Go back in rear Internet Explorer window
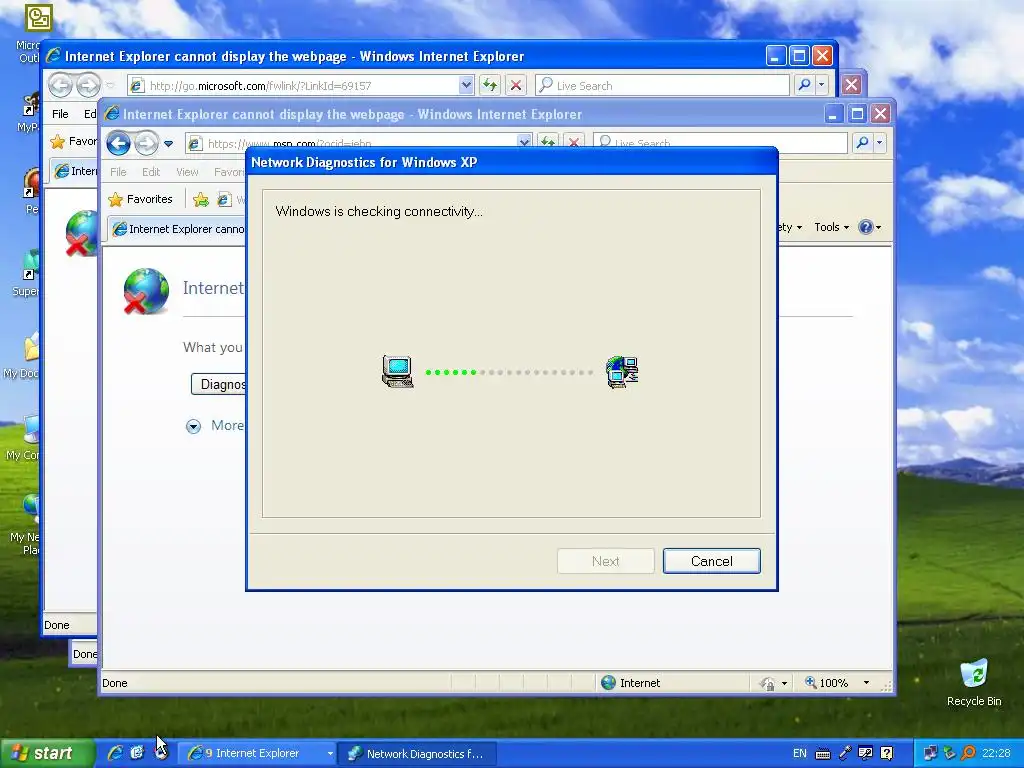This screenshot has width=1024, height=768. coord(60,85)
